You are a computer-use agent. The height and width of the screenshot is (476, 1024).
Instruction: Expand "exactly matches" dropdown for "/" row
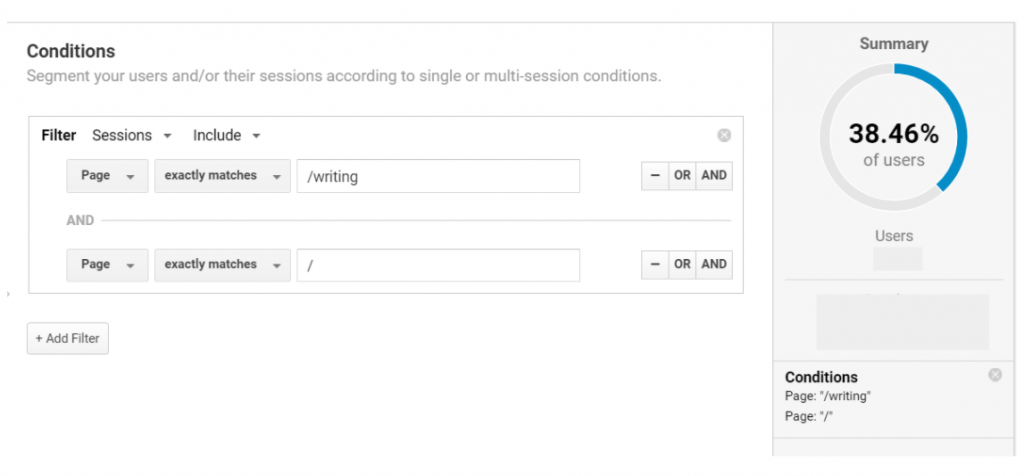pos(222,265)
